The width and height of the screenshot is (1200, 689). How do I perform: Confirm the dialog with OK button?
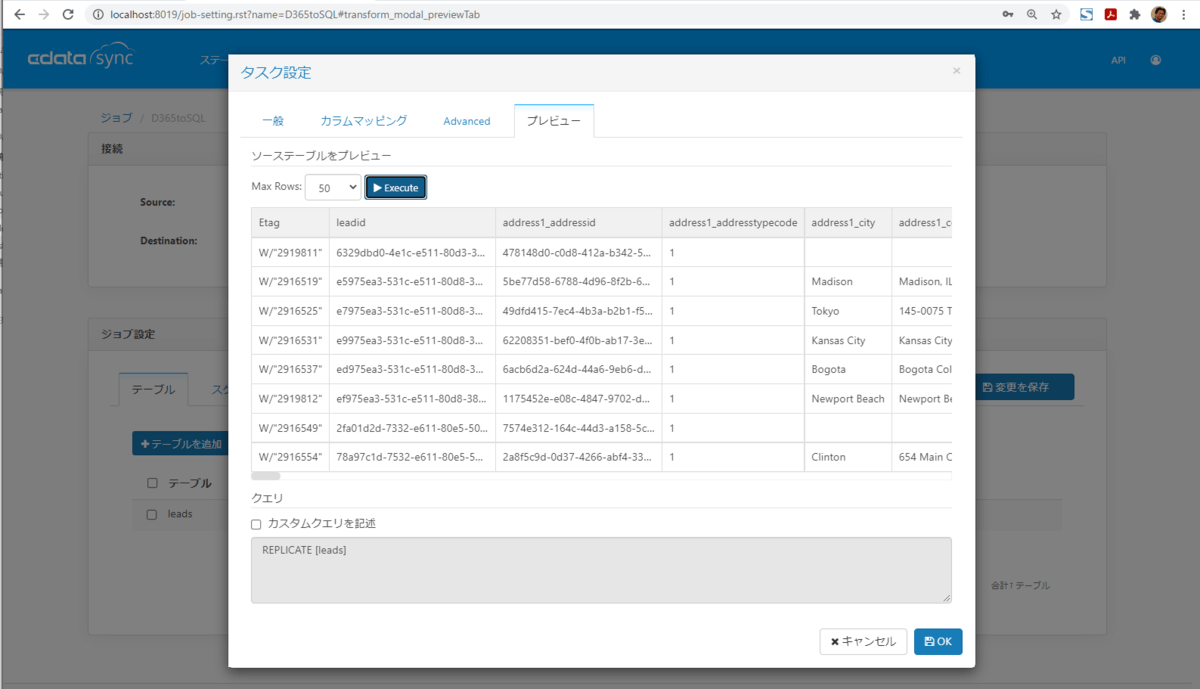pyautogui.click(x=938, y=641)
